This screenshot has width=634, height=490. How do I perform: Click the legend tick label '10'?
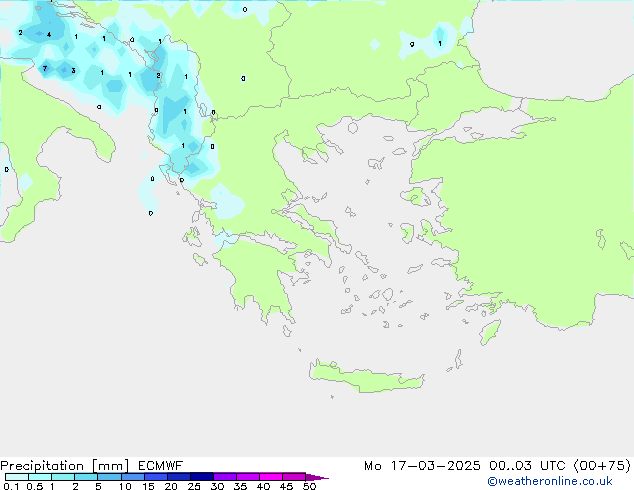125,486
